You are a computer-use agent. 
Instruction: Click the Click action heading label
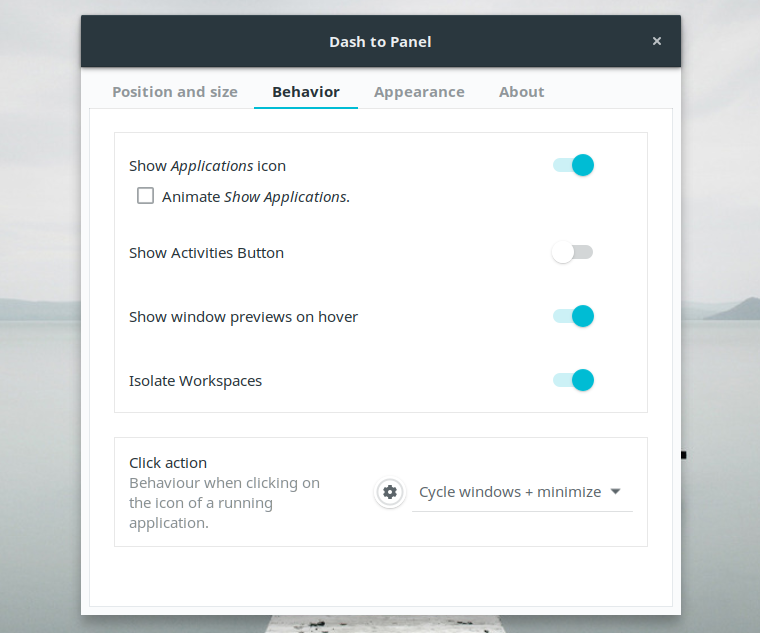click(168, 463)
